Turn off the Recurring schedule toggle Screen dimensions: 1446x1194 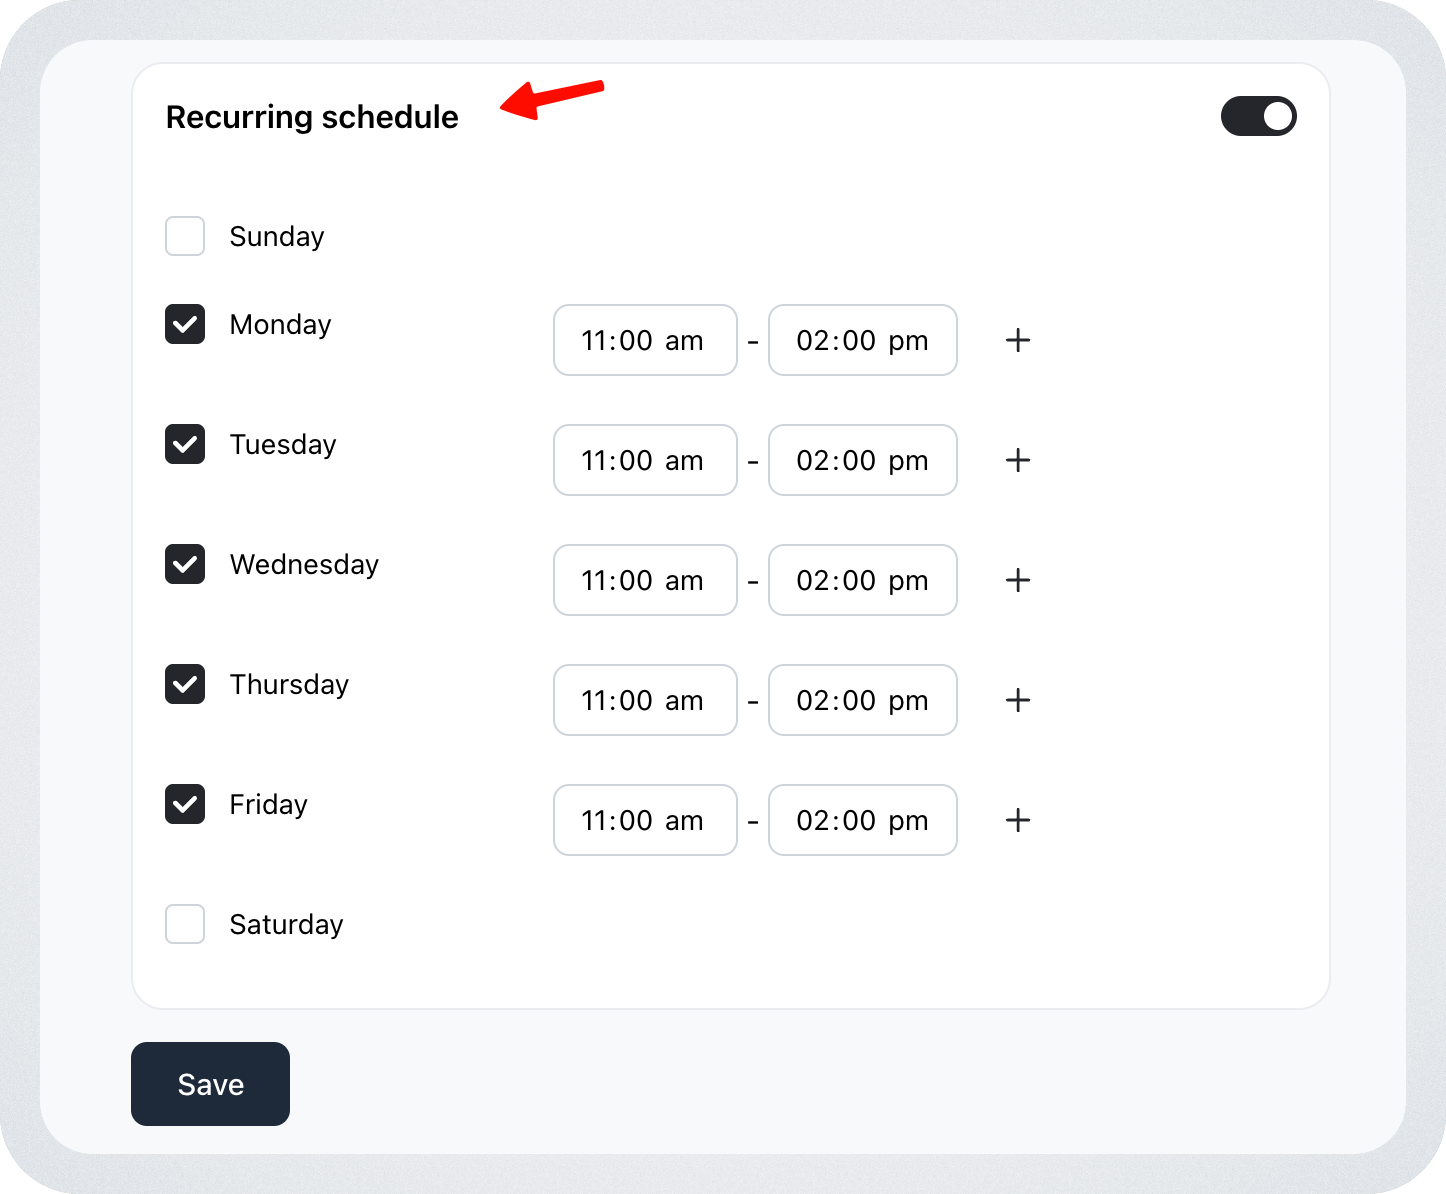pyautogui.click(x=1258, y=116)
